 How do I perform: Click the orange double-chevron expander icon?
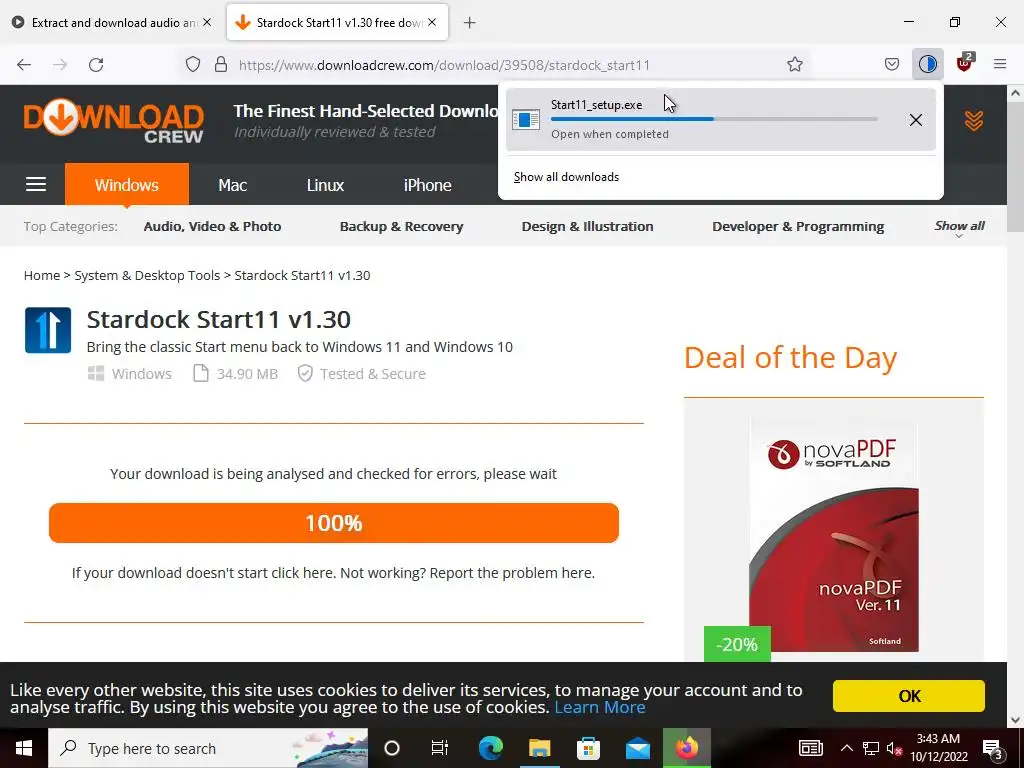tap(973, 120)
